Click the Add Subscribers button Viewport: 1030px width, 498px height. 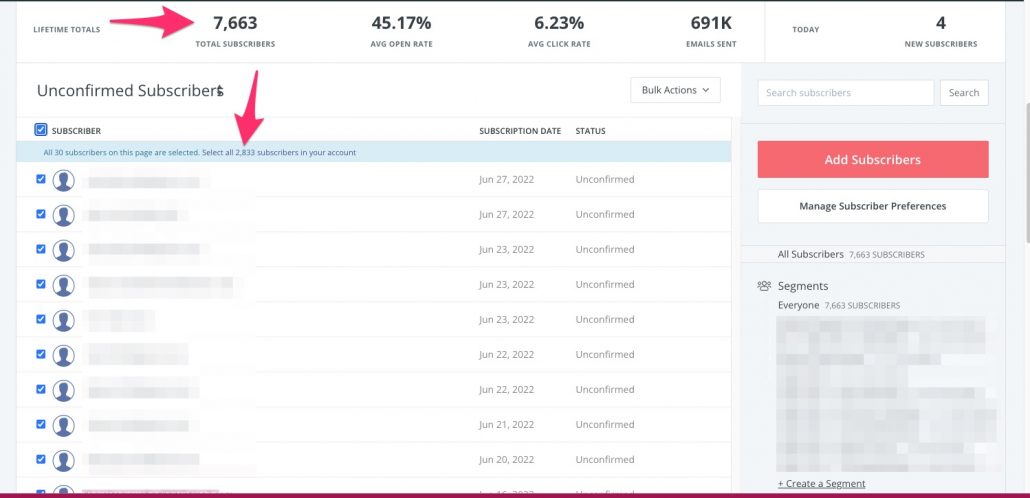click(x=872, y=160)
